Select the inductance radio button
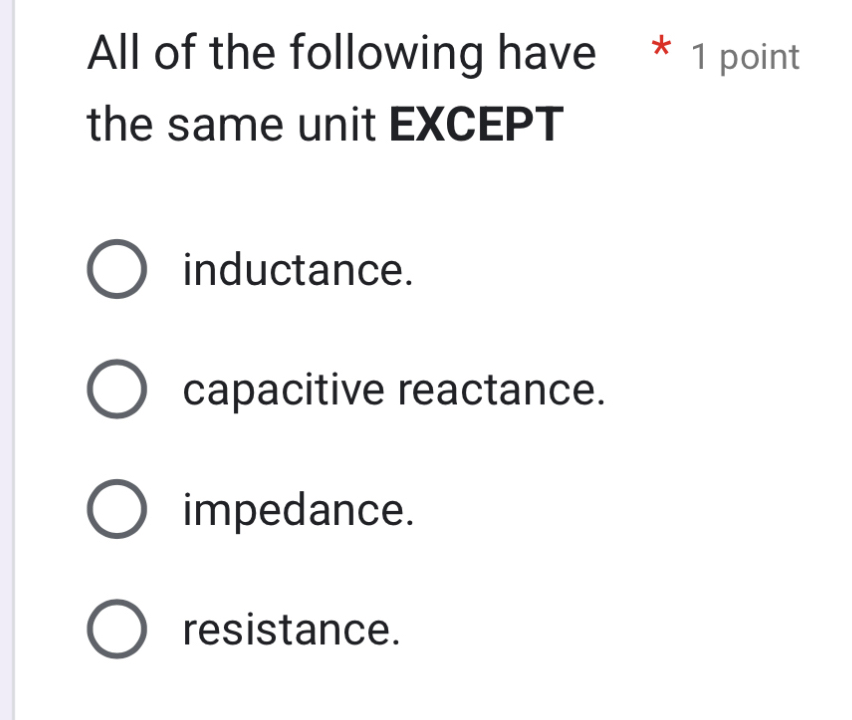 (117, 271)
